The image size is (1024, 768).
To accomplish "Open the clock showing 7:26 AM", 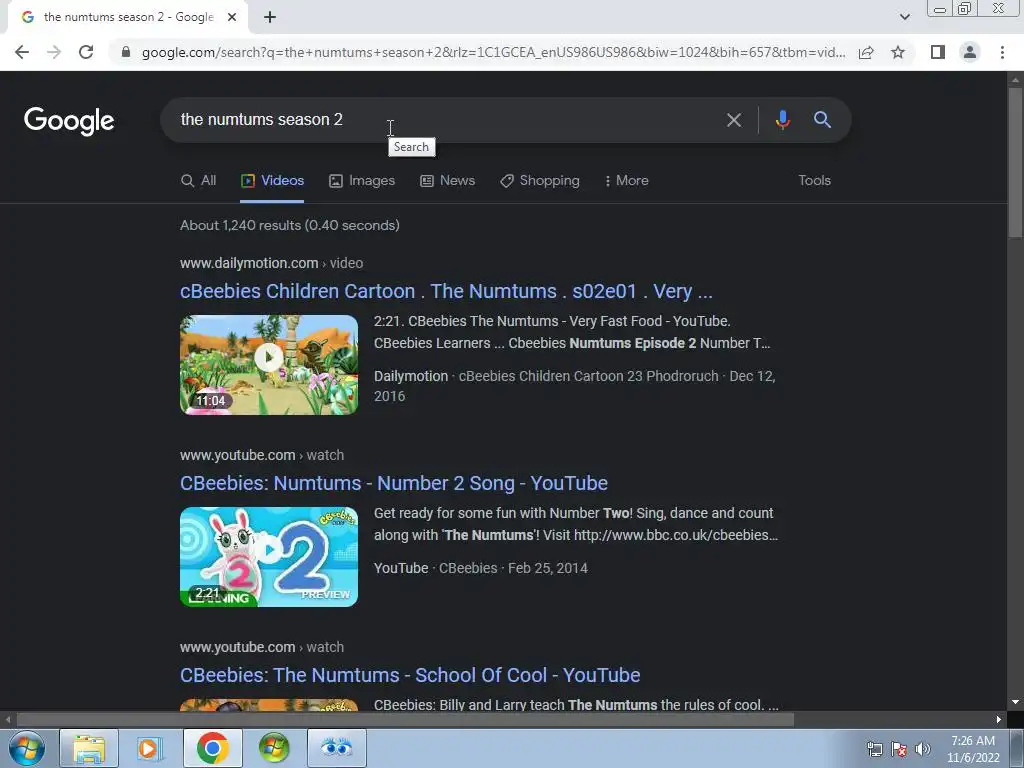I will click(x=973, y=749).
